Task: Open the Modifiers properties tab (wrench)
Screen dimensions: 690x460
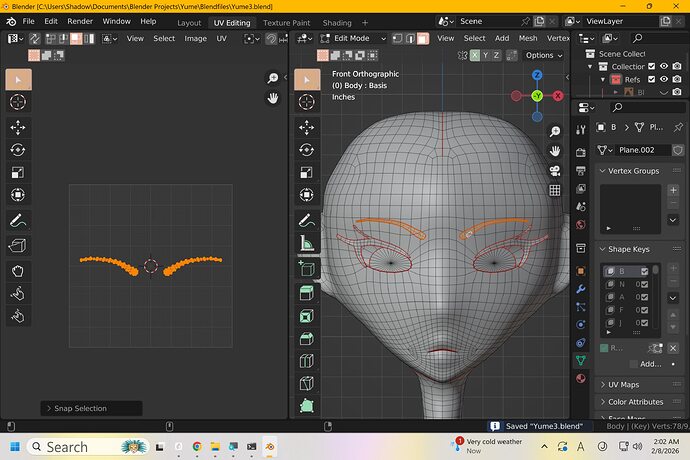Action: pos(581,289)
